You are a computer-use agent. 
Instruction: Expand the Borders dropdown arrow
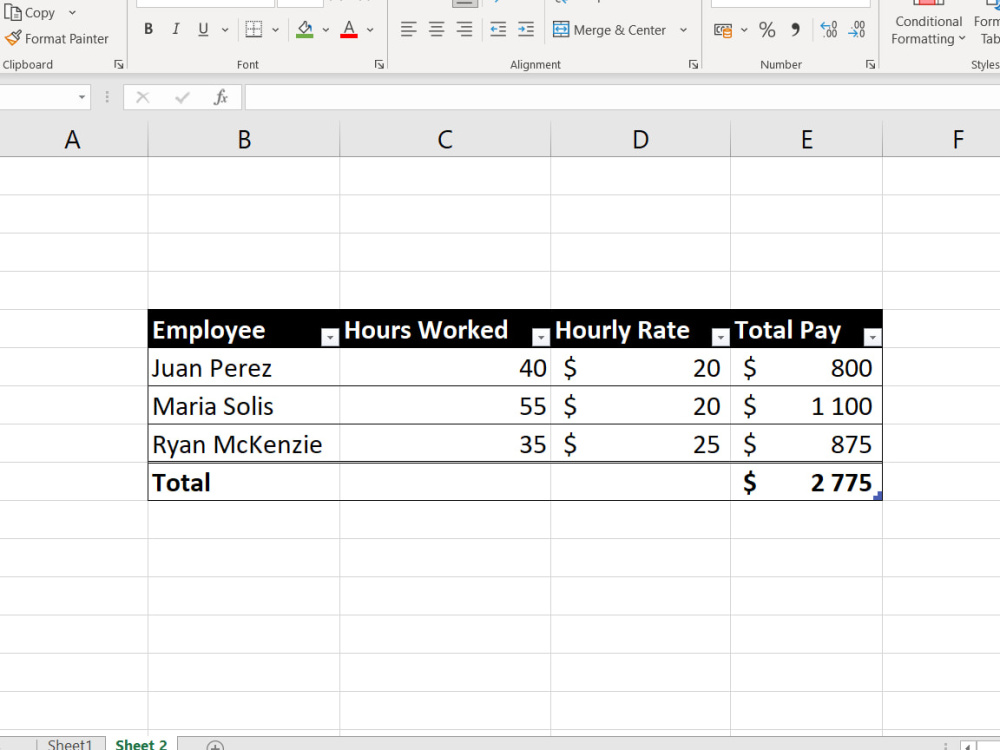click(276, 30)
